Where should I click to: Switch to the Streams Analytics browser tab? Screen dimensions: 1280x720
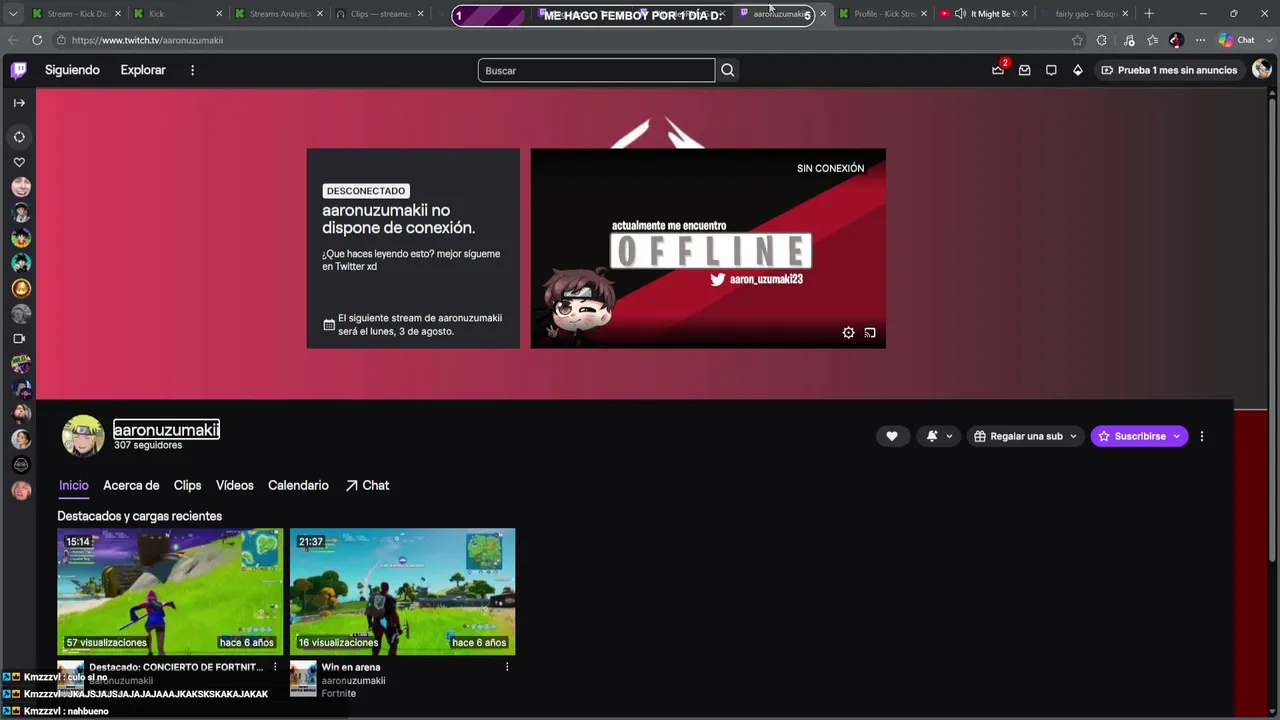(279, 14)
